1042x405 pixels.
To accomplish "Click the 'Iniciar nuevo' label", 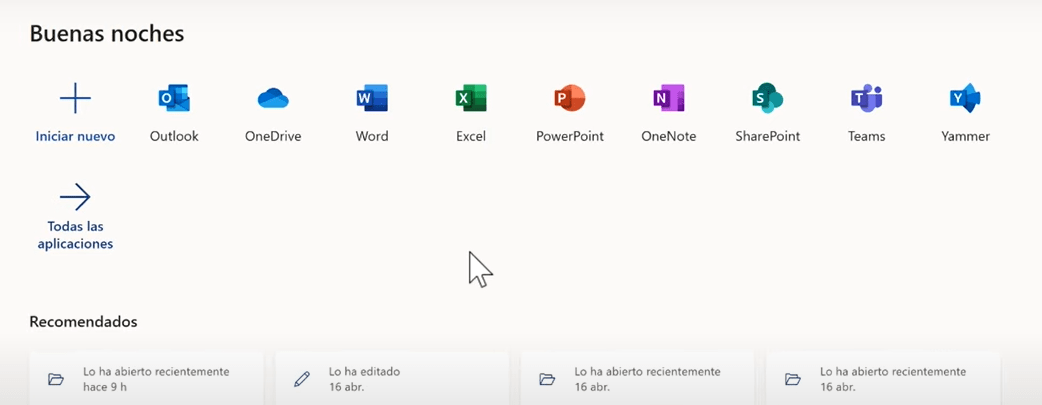I will pyautogui.click(x=75, y=136).
